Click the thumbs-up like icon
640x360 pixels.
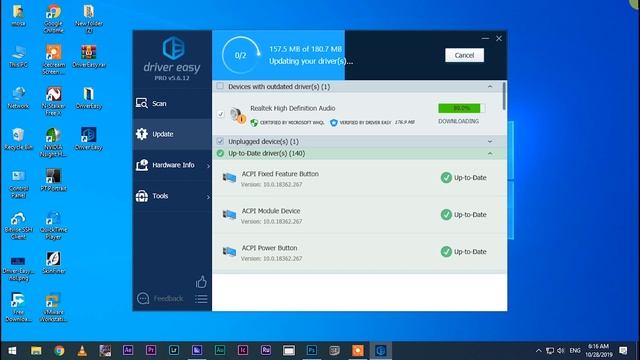tap(201, 282)
